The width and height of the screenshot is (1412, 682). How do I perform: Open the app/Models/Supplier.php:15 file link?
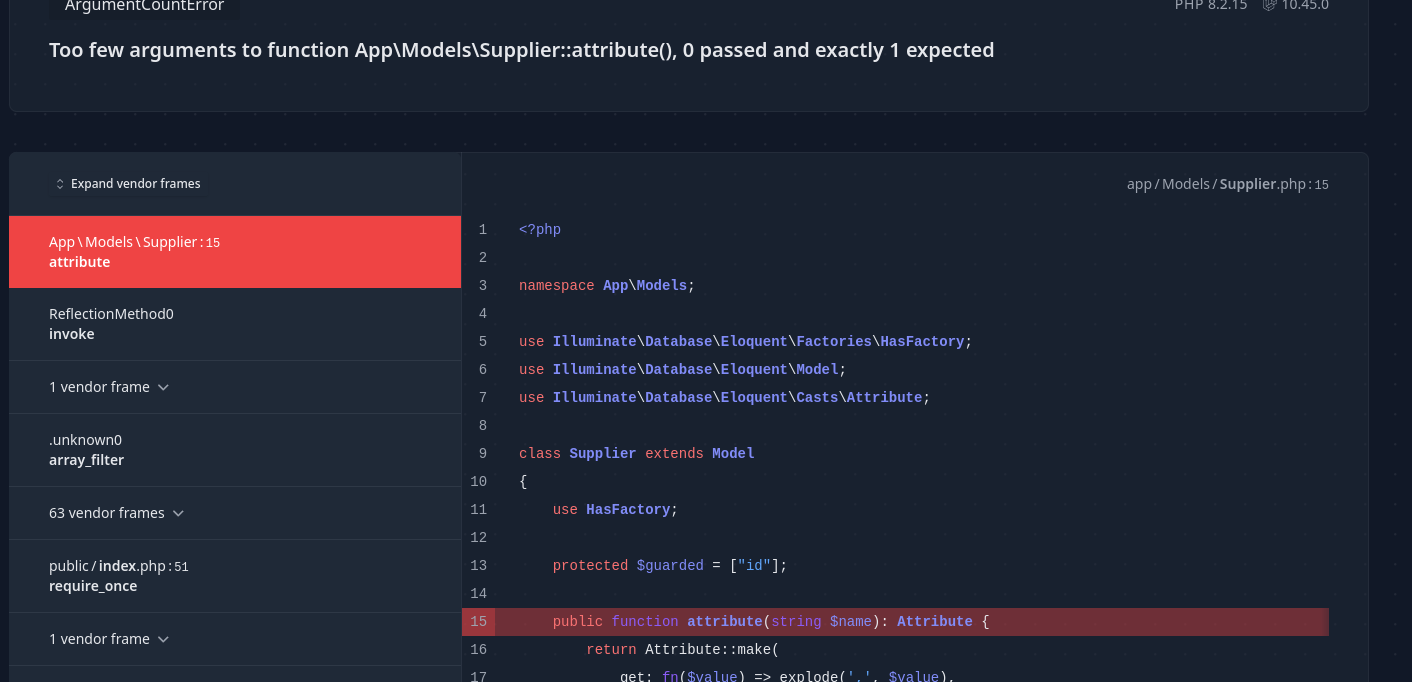[1227, 184]
